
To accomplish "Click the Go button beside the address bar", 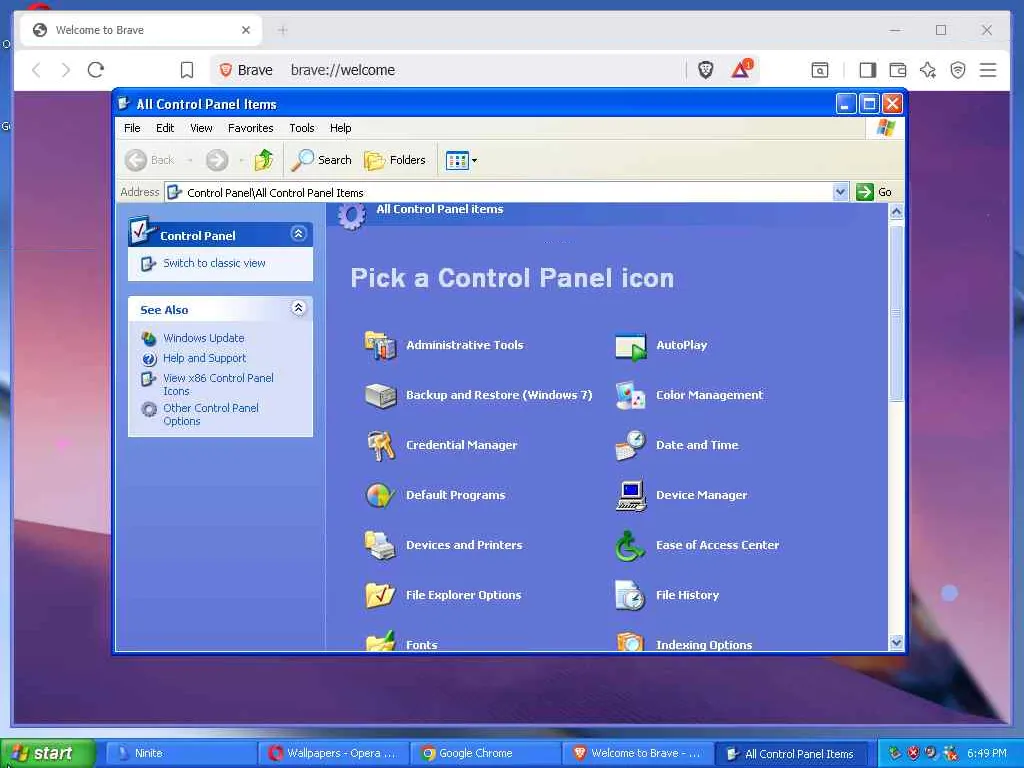I will (x=874, y=192).
